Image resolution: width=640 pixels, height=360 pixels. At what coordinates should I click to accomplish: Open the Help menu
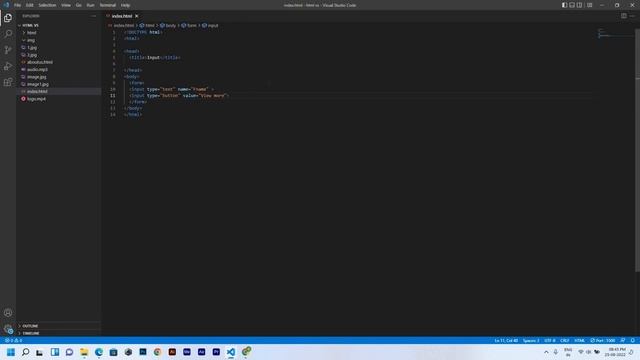(x=125, y=5)
